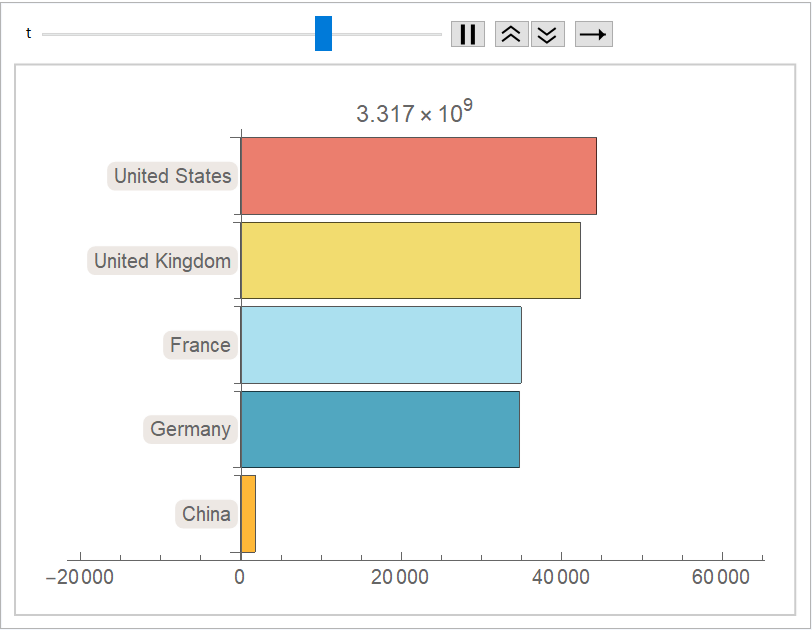Click the t slider track left of thumb

180,34
